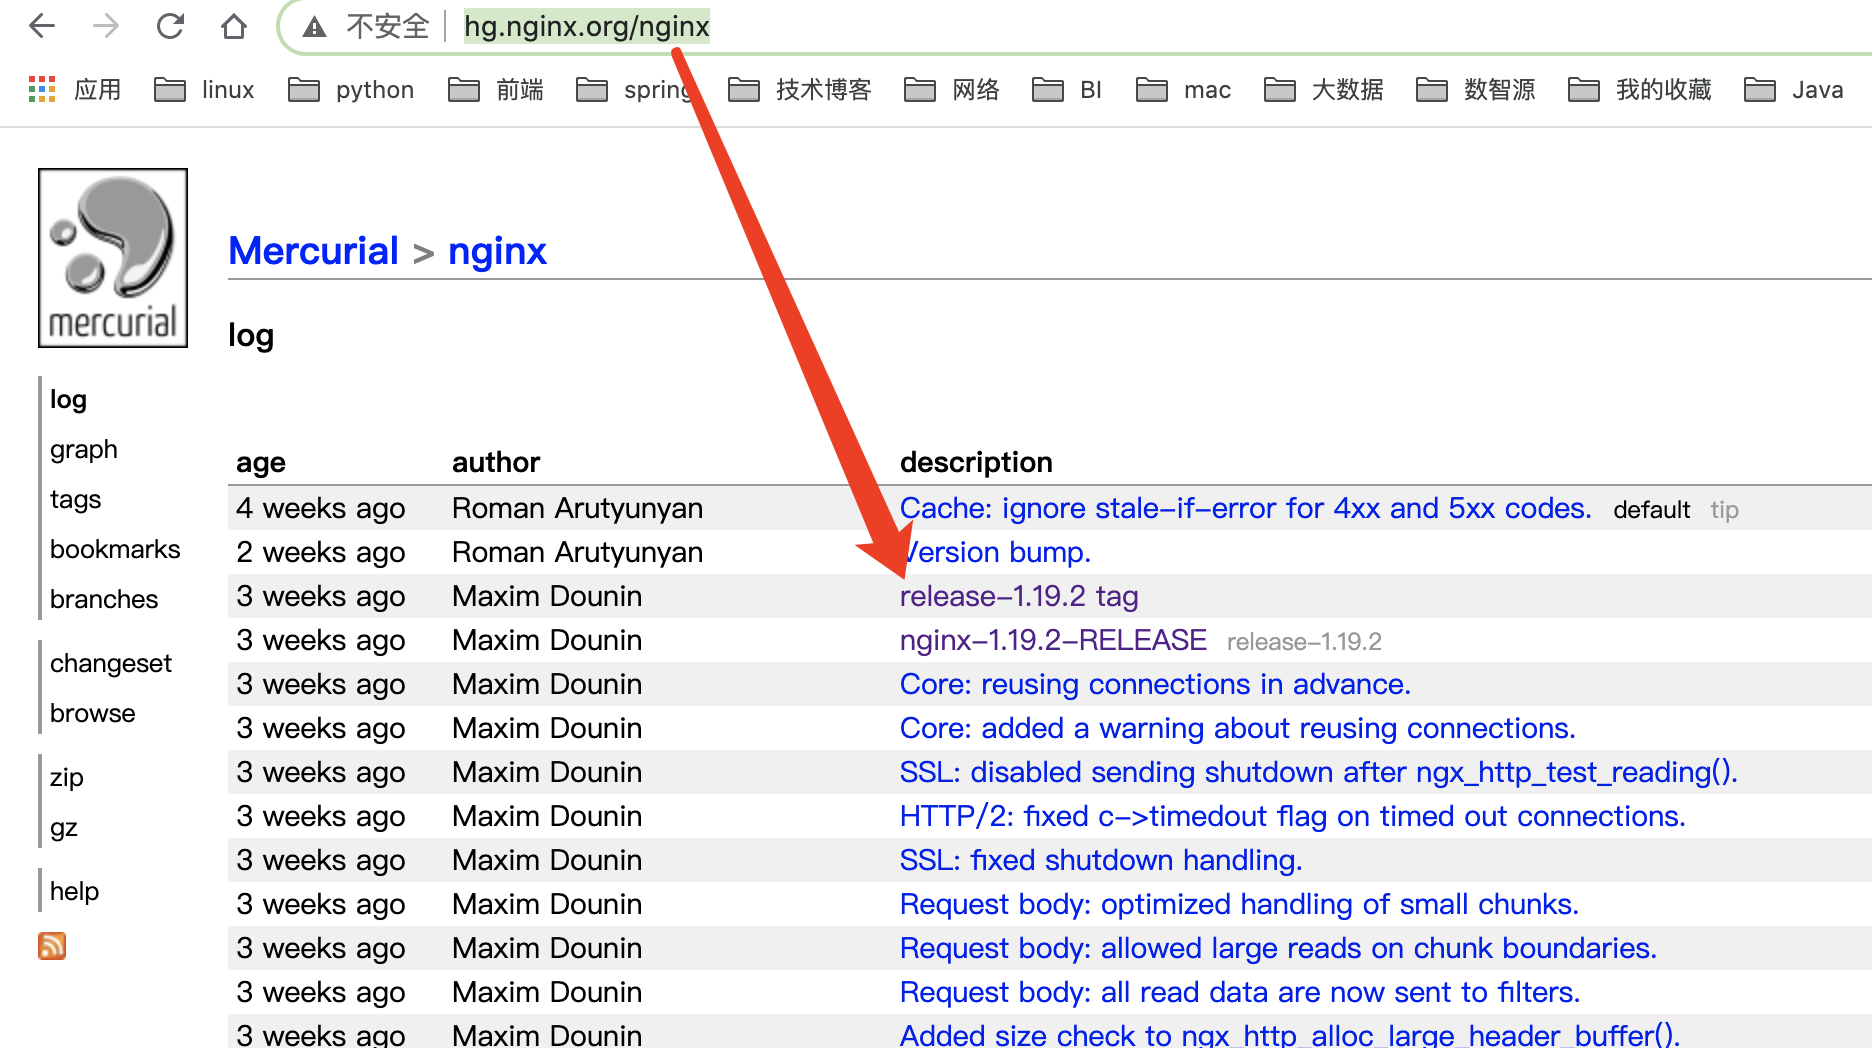The image size is (1872, 1048).
Task: Open the 'nginx-1.19.2-RELEASE' commit
Action: pos(1053,640)
